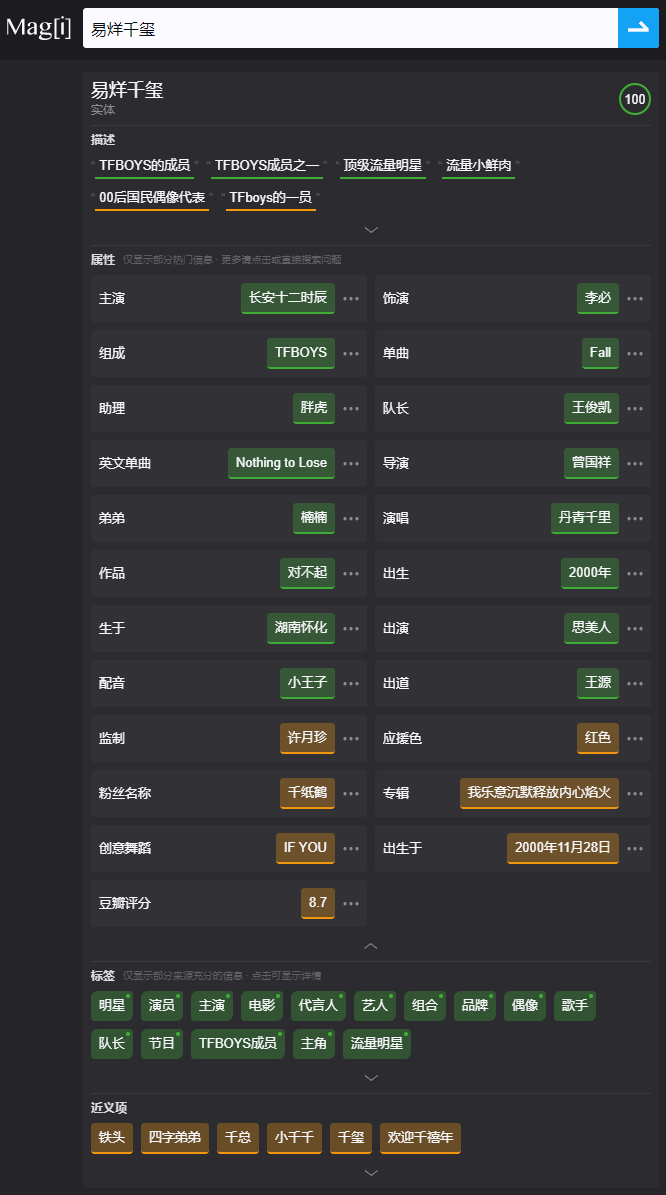
Task: Collapse the 属性 section with the up chevron
Action: (x=371, y=946)
